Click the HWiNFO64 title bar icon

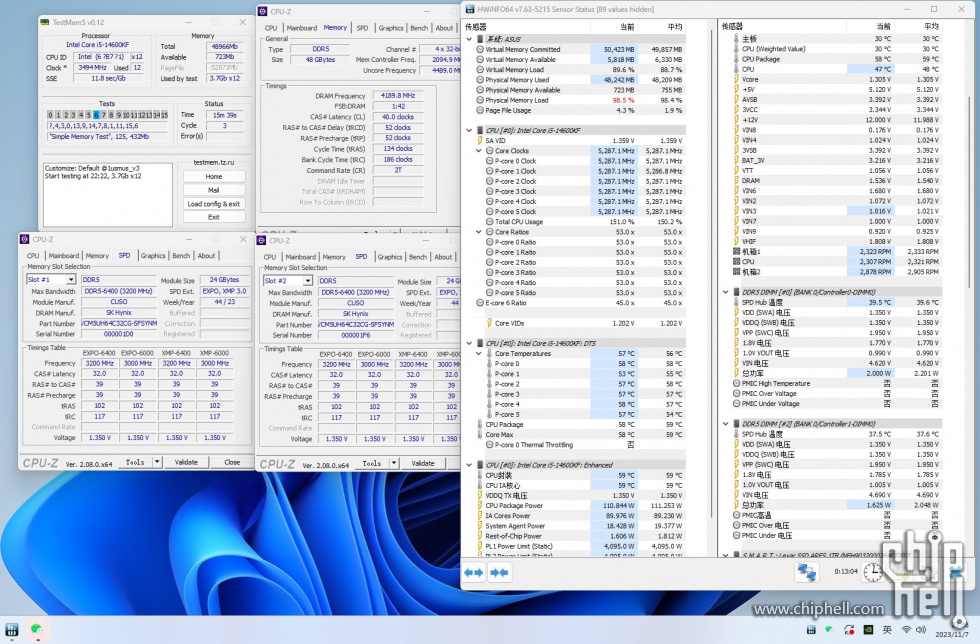[469, 9]
